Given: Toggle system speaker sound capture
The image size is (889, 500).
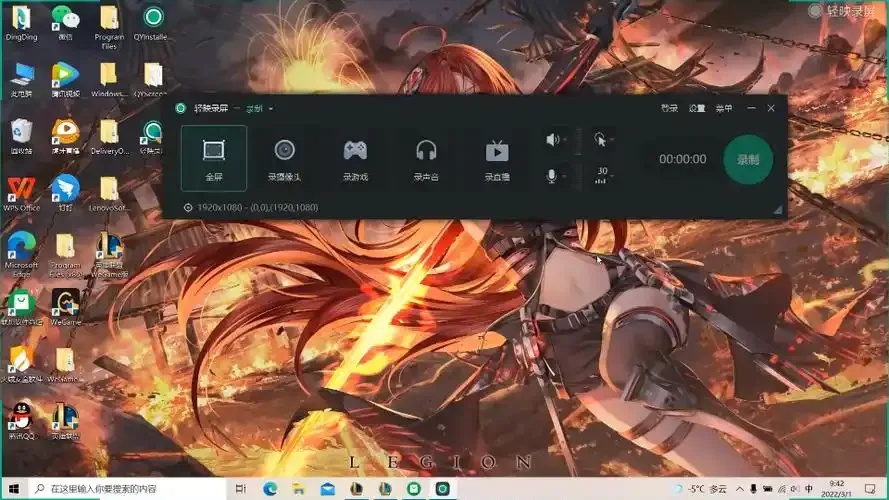Looking at the screenshot, I should (552, 139).
